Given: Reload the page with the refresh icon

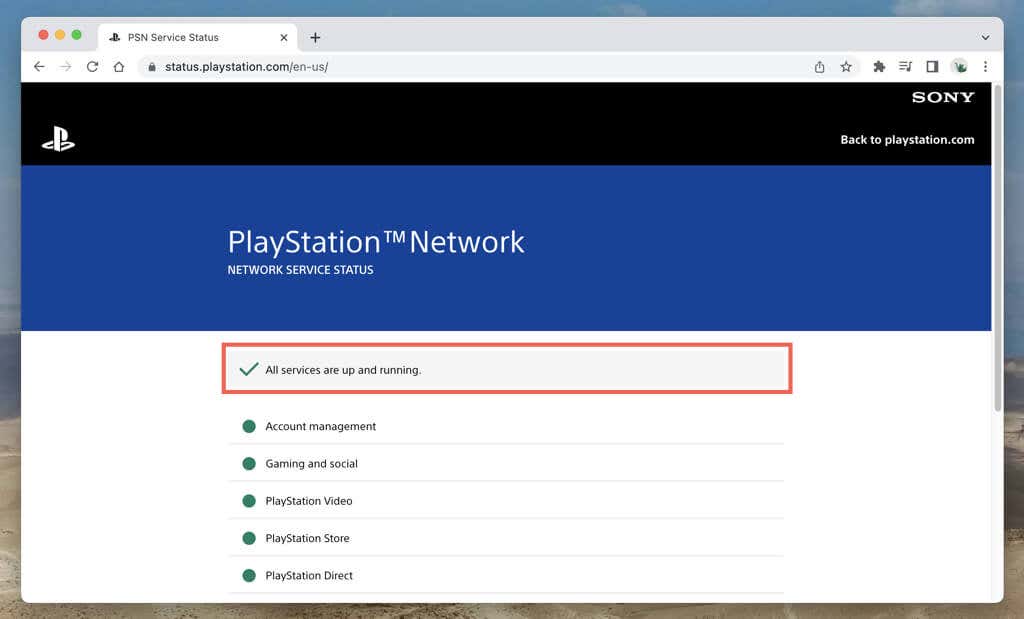Looking at the screenshot, I should point(92,66).
